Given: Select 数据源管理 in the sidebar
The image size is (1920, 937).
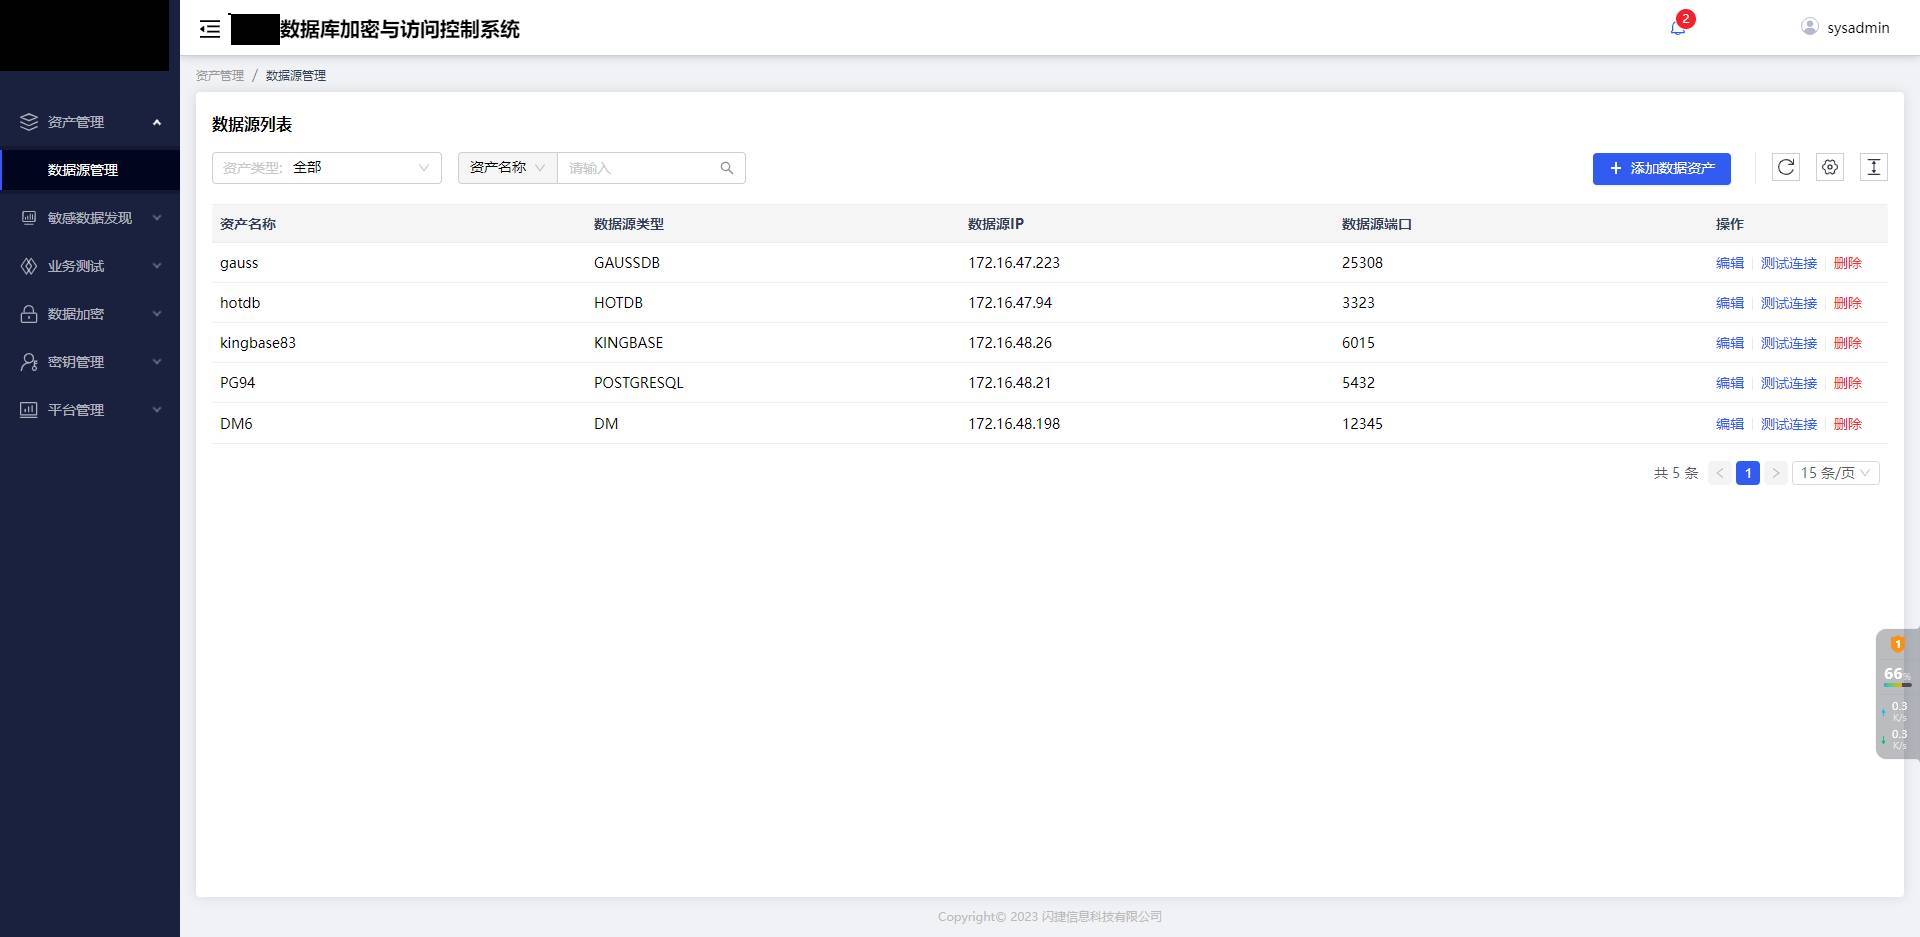Looking at the screenshot, I should click(90, 170).
